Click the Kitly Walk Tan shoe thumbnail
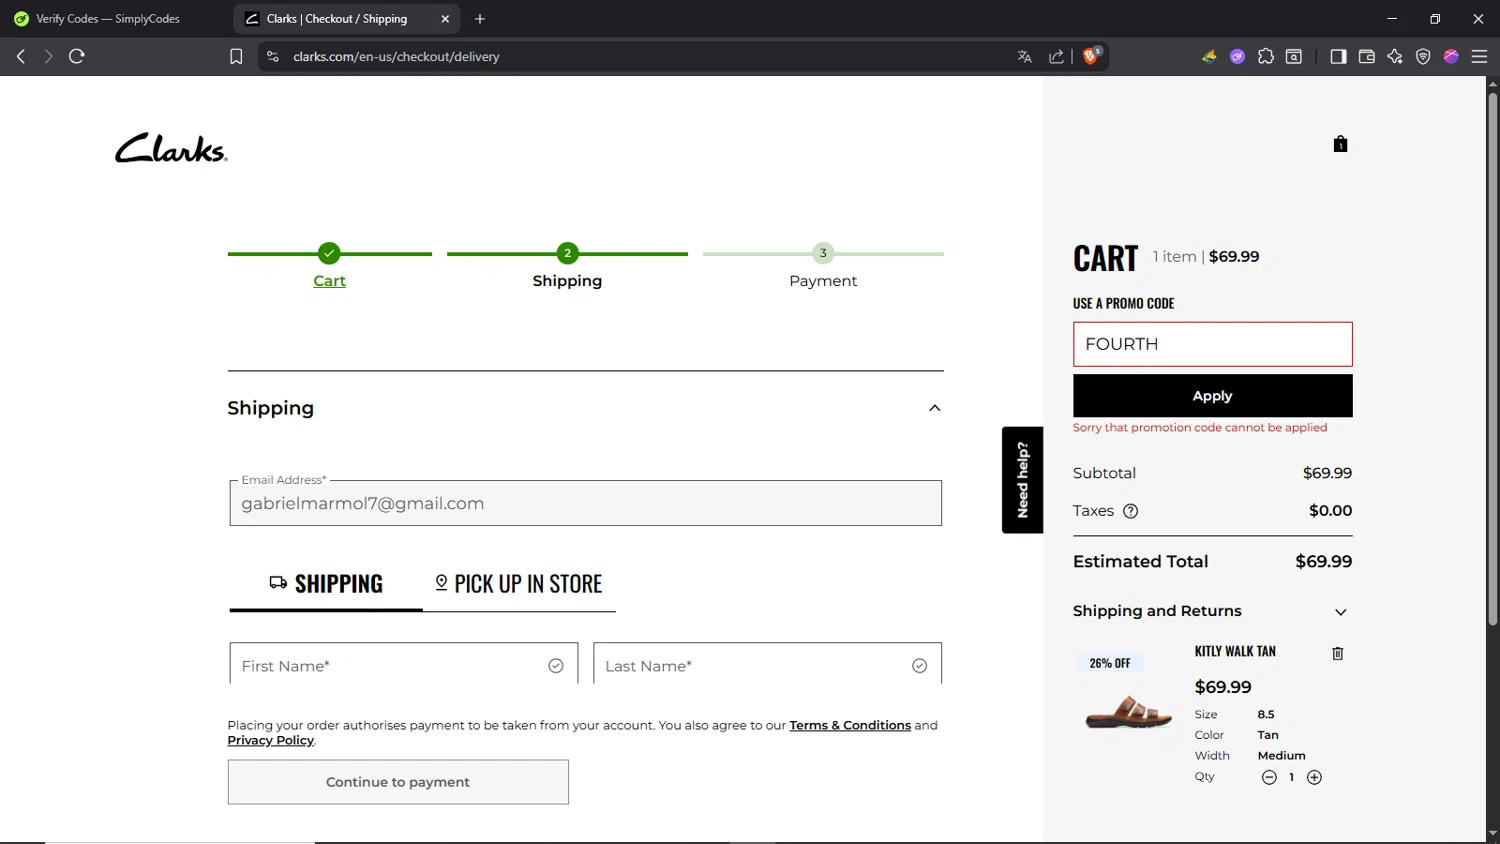Screen dimensions: 1500x844 pyautogui.click(x=1128, y=712)
